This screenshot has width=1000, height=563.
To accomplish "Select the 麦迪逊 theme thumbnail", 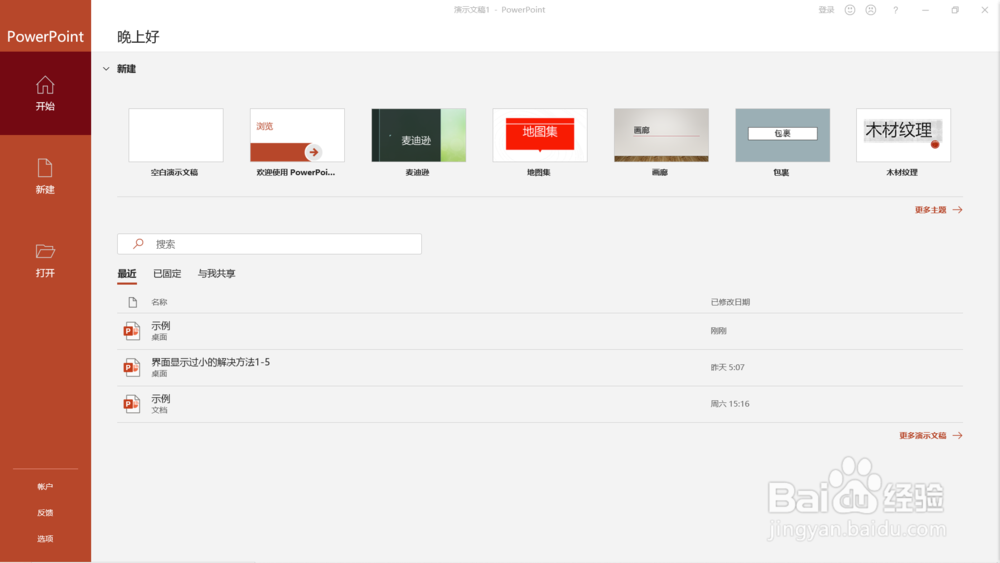I will [418, 135].
